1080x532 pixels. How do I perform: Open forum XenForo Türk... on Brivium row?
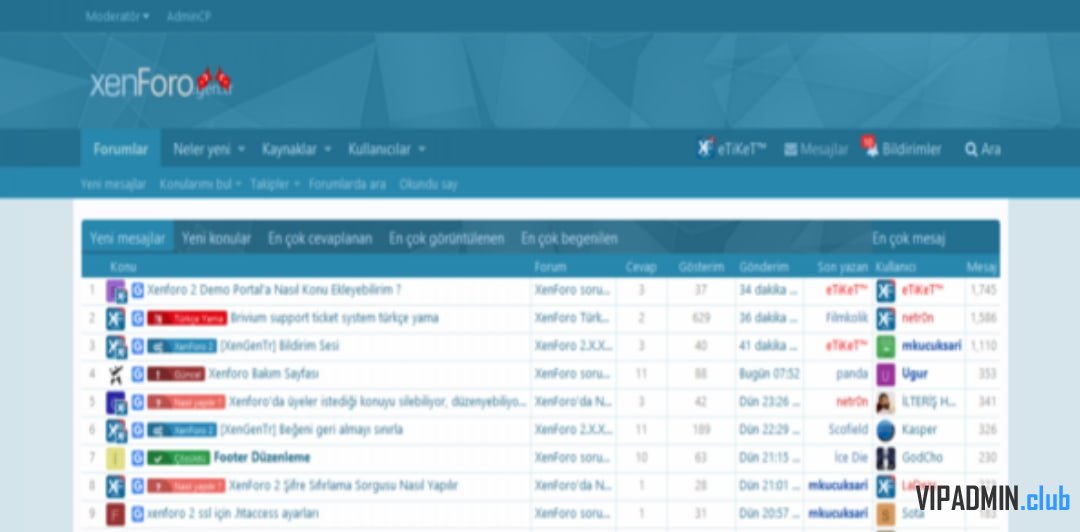573,318
